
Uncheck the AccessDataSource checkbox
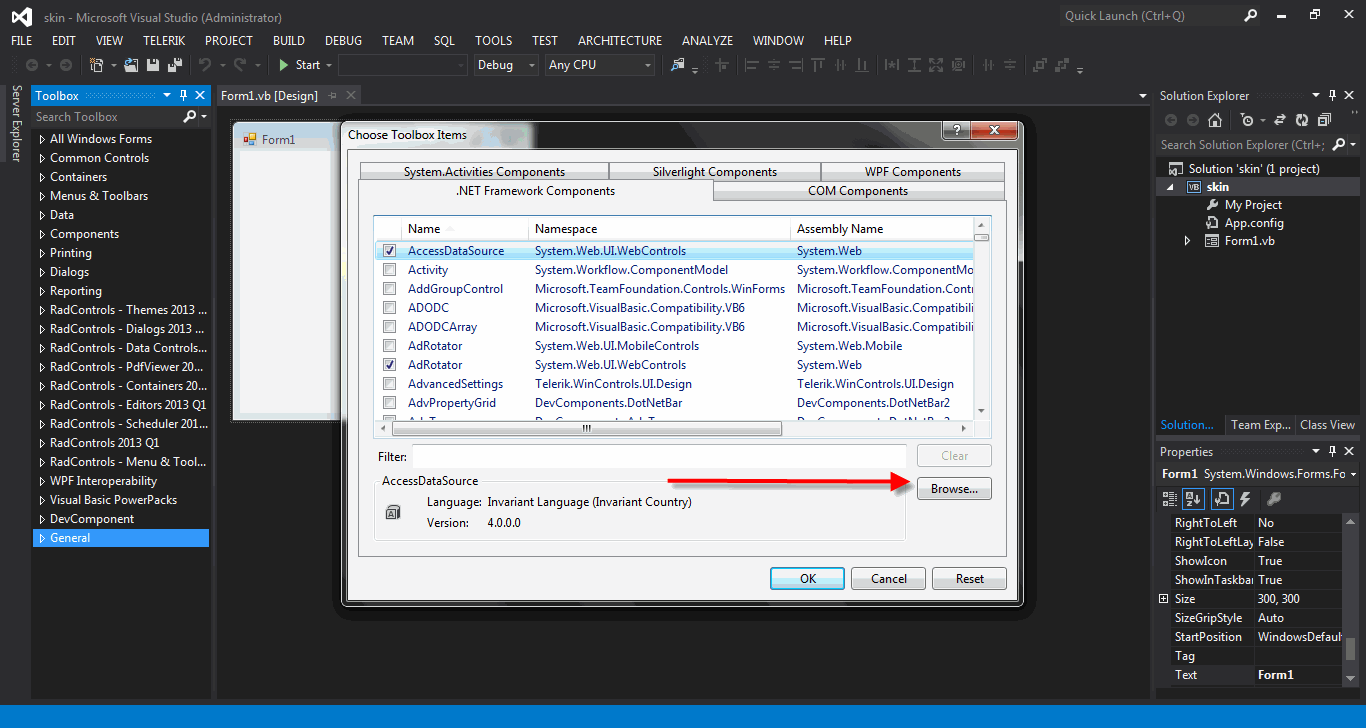point(389,251)
